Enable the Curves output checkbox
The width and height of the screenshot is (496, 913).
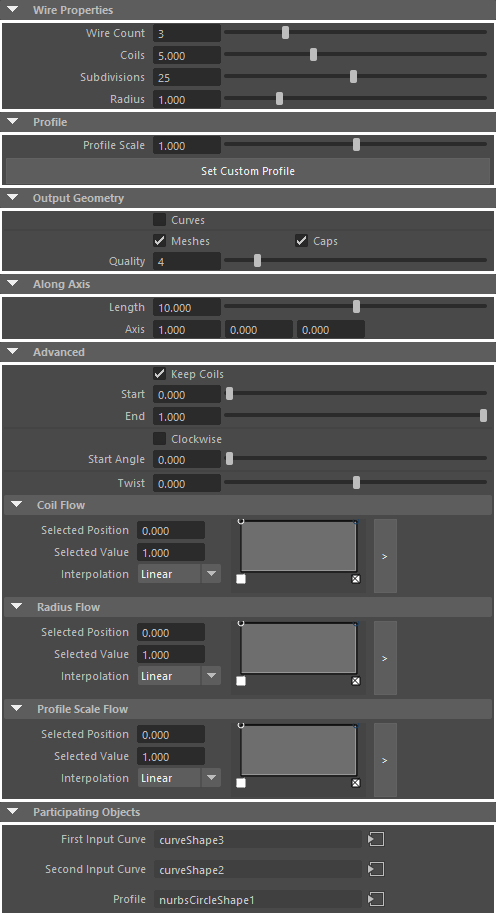tap(160, 220)
